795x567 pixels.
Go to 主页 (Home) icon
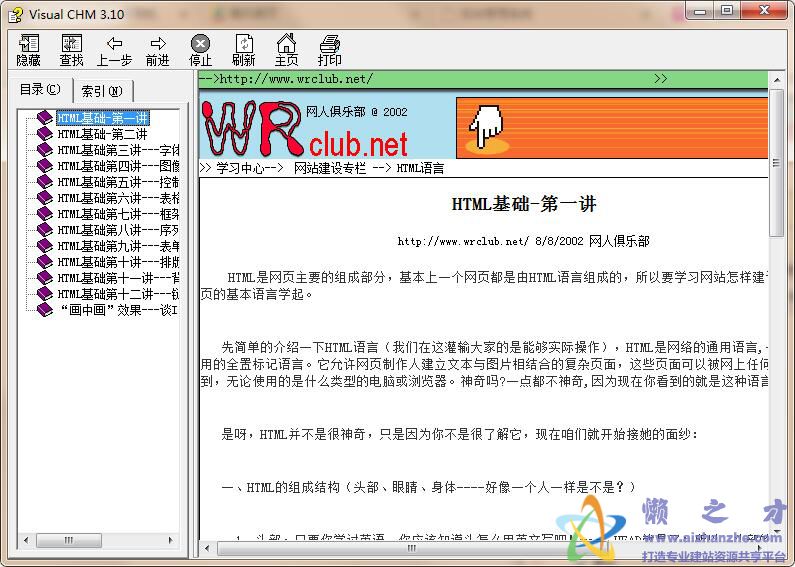[x=286, y=50]
